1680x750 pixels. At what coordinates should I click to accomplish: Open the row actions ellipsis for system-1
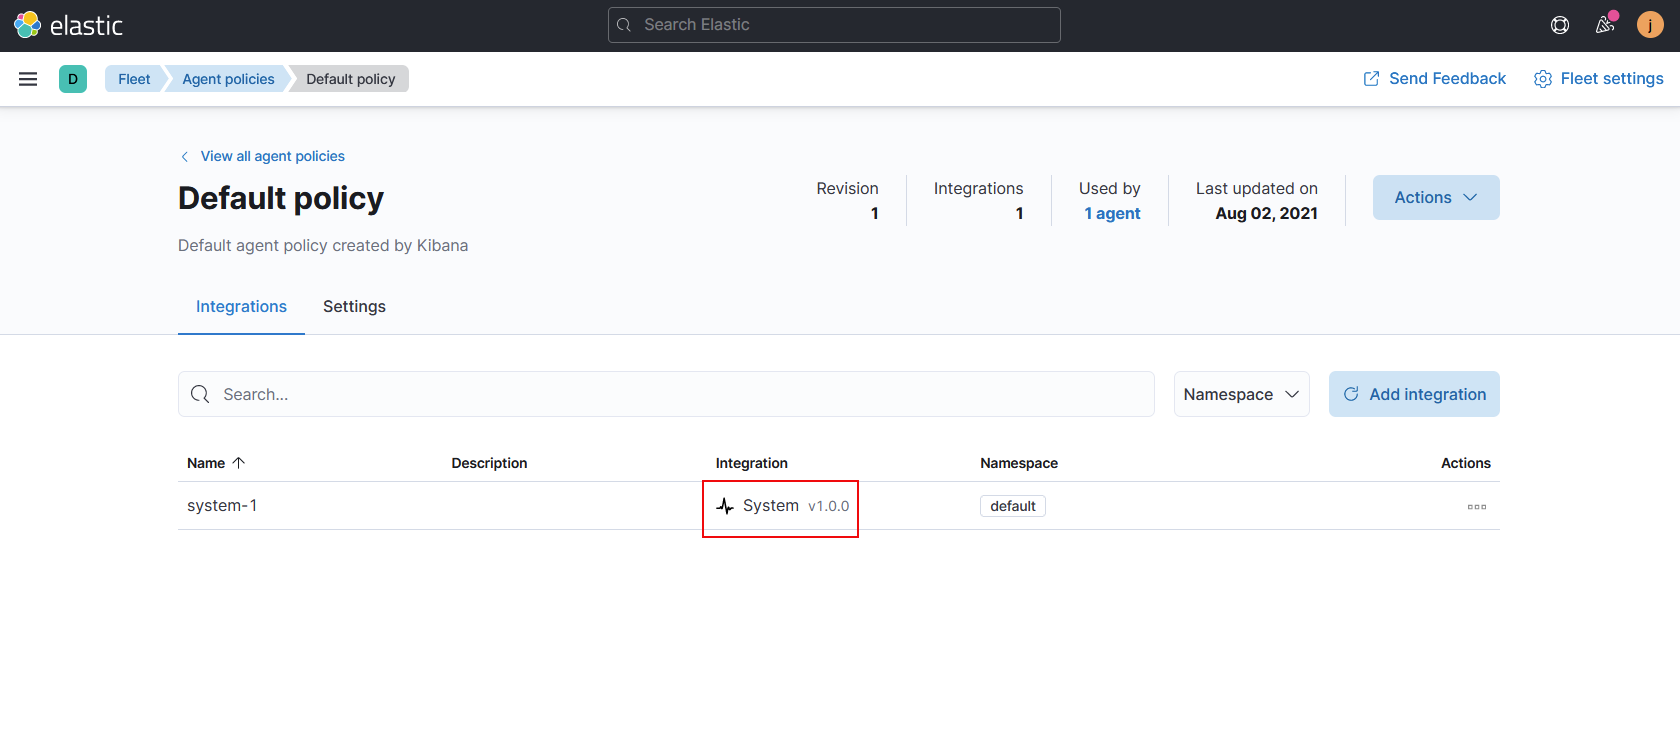(1477, 507)
